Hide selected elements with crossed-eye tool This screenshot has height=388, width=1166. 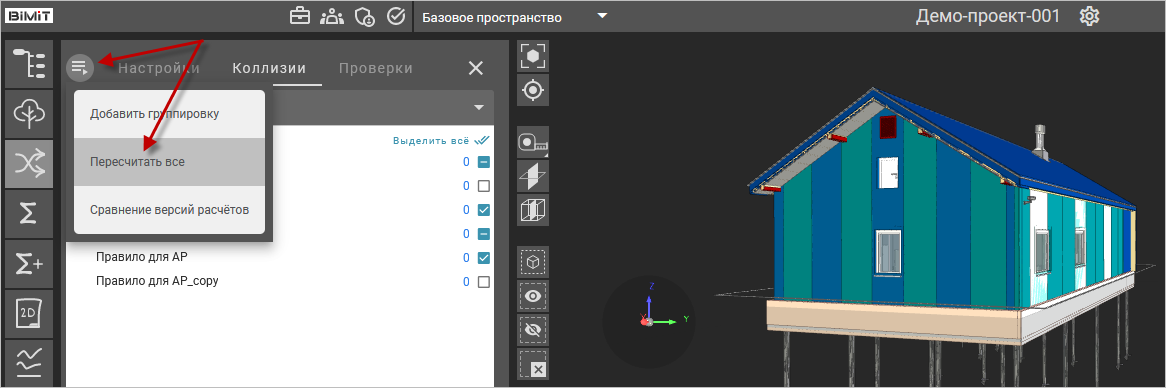coord(532,330)
